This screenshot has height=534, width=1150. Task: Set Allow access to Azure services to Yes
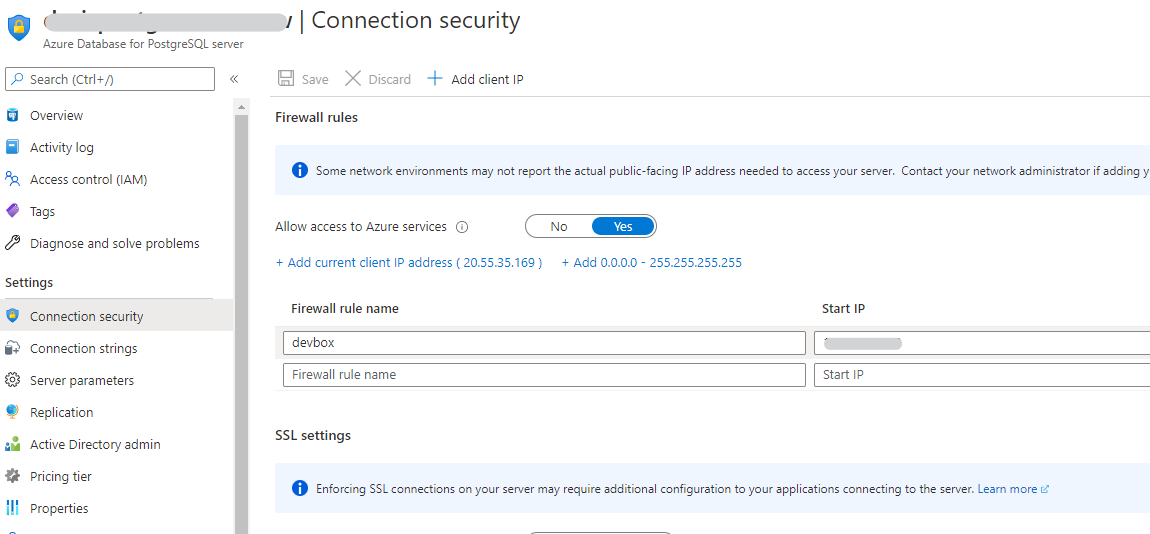(x=623, y=227)
